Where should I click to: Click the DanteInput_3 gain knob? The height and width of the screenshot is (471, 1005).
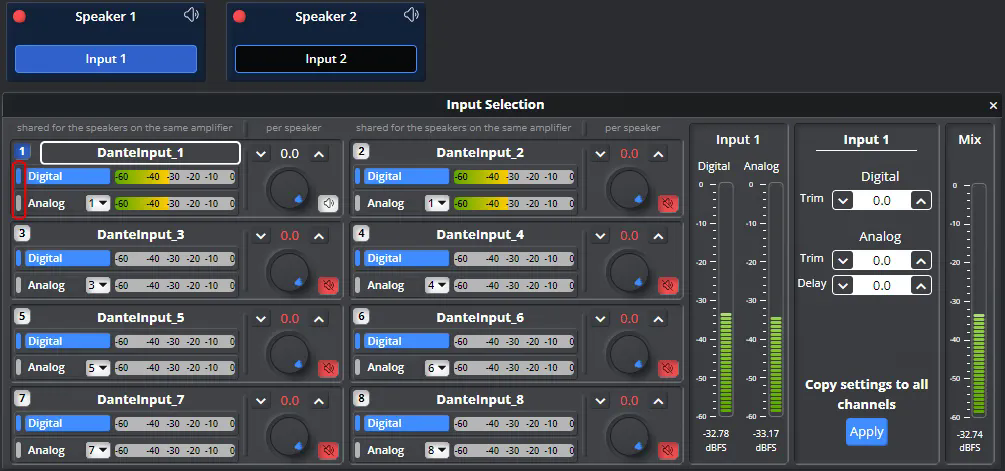coord(289,272)
